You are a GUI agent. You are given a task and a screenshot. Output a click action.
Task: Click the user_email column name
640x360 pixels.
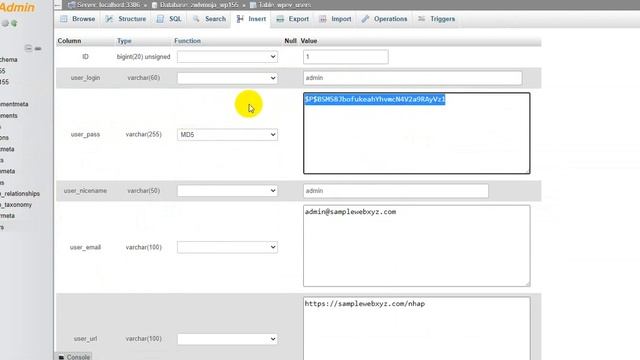click(85, 247)
